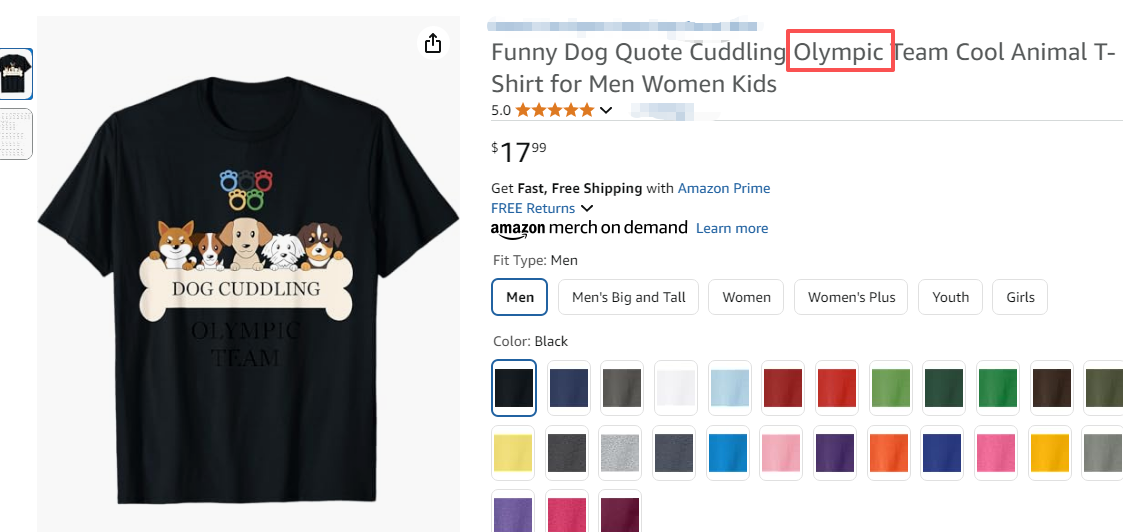Open the second product thumbnail

pos(17,134)
